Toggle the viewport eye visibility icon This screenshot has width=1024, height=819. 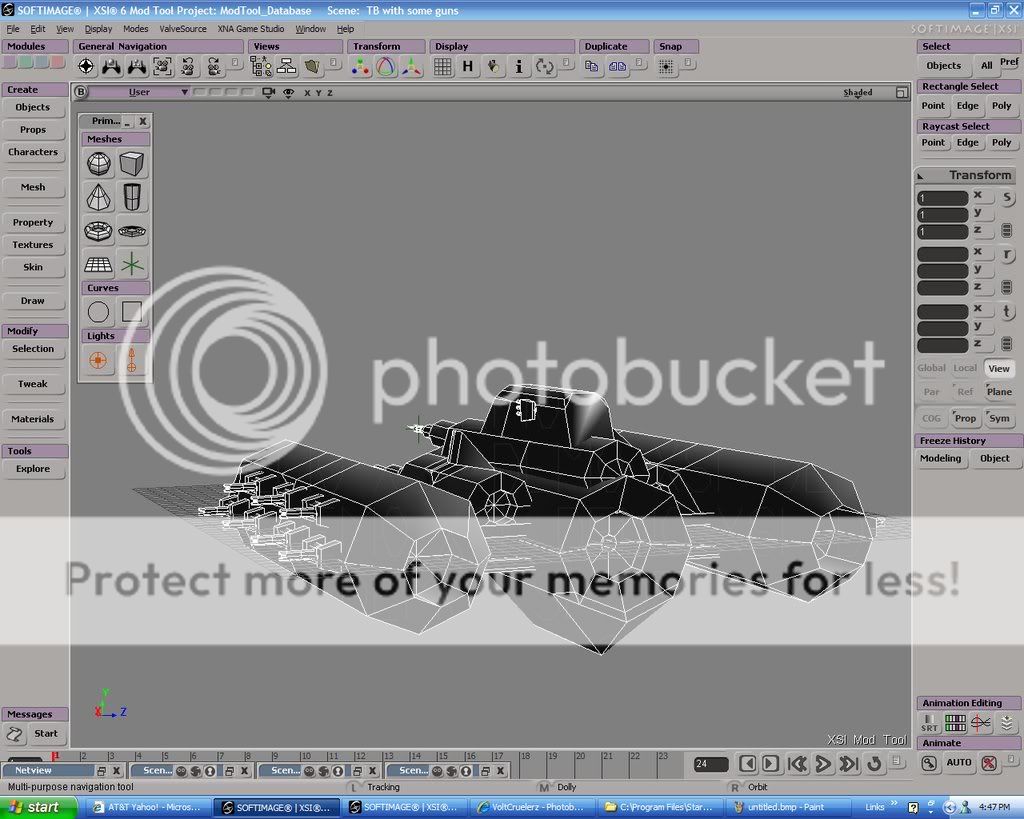pyautogui.click(x=288, y=93)
